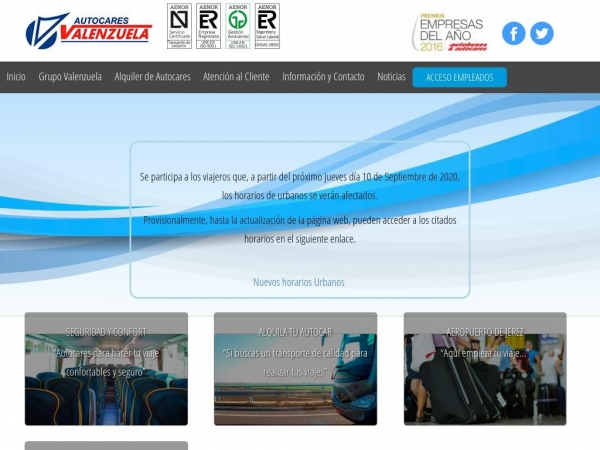Go to the Inicio menu item
The height and width of the screenshot is (450, 600).
point(16,77)
